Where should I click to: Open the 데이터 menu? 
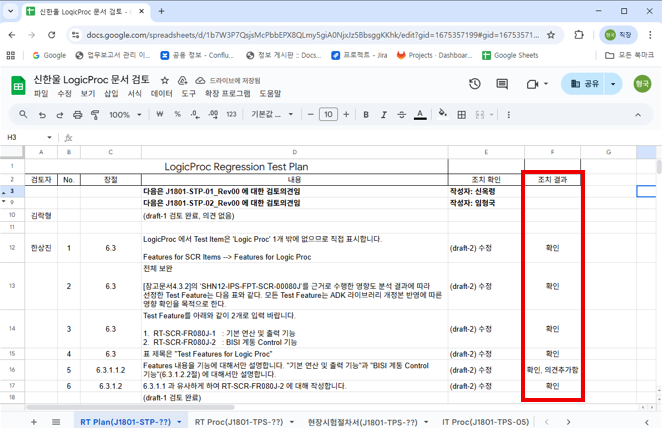pos(161,93)
